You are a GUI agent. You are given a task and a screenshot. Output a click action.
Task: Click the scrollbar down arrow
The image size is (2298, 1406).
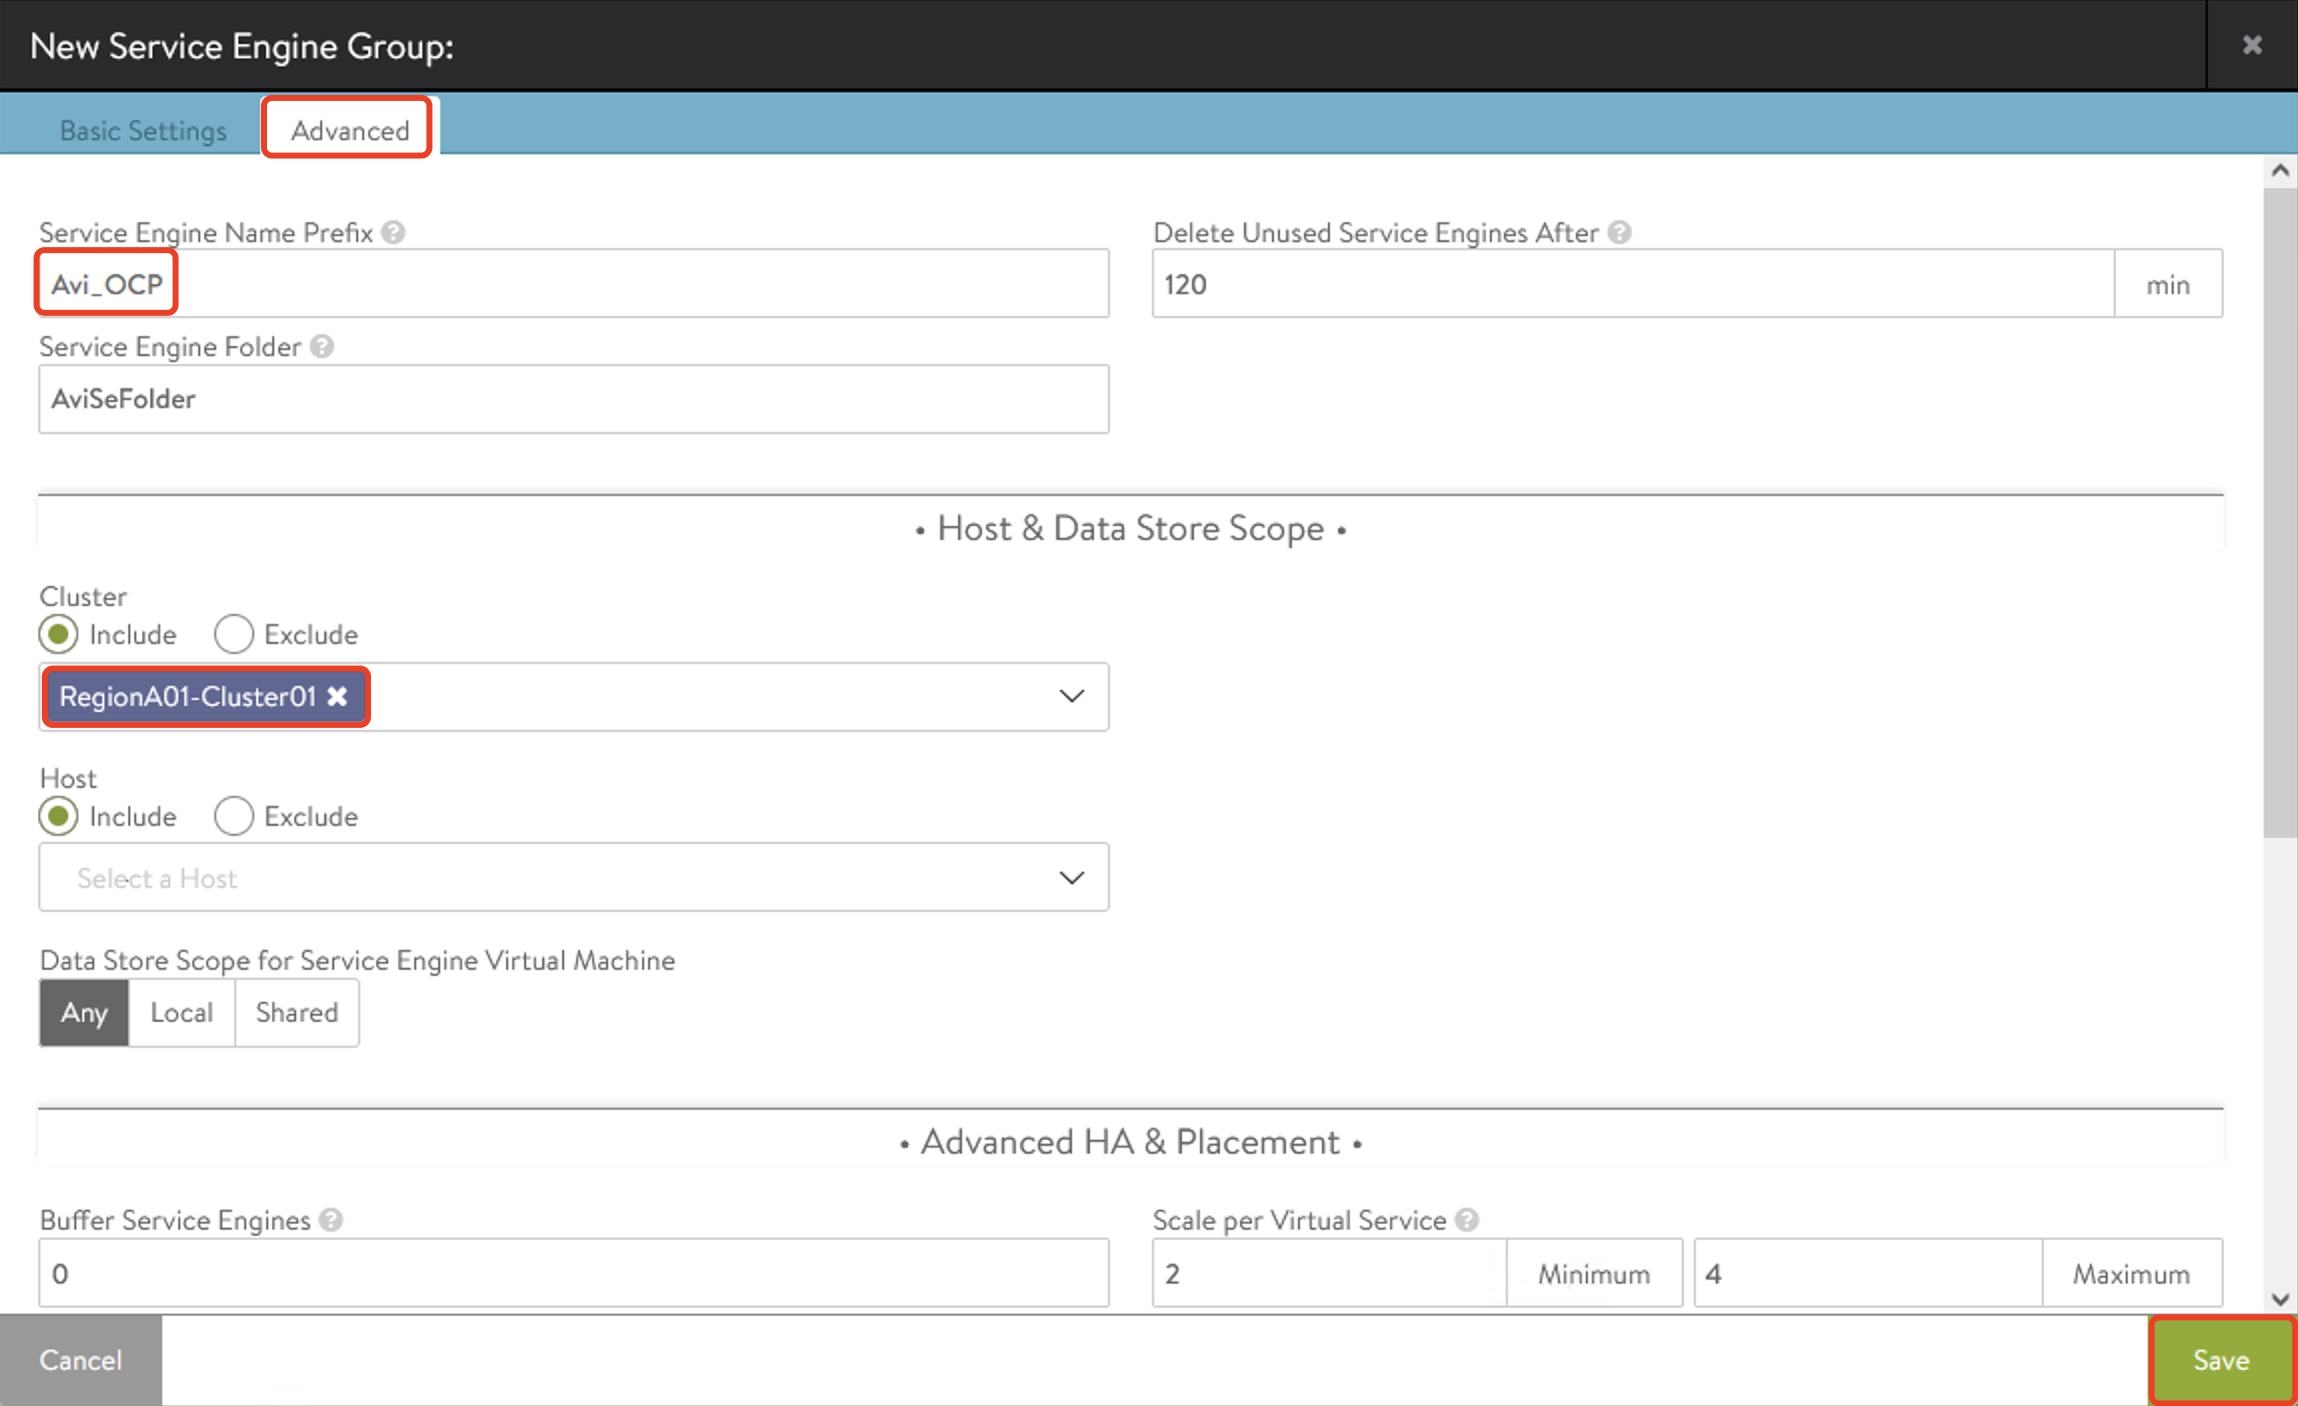(2280, 1299)
